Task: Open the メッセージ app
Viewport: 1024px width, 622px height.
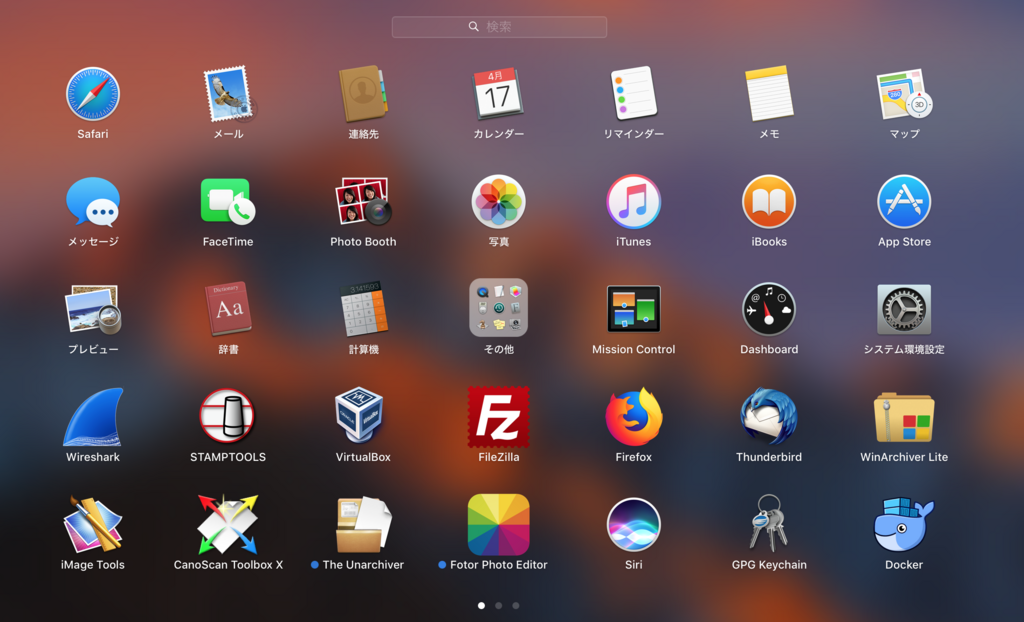Action: (x=93, y=202)
